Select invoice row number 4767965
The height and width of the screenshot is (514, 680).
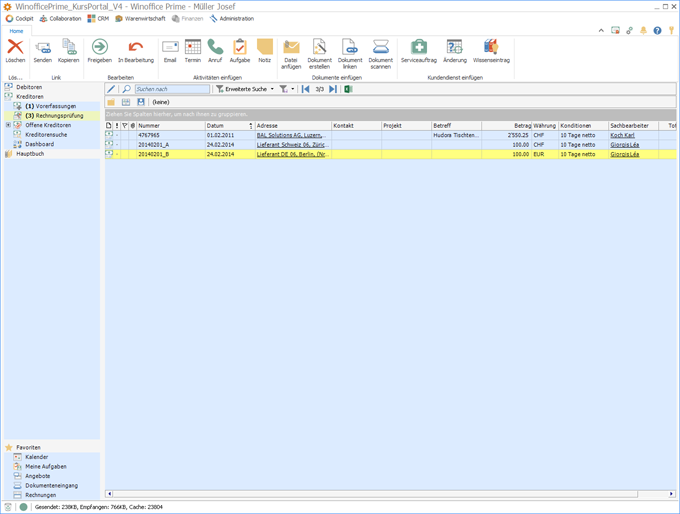(x=390, y=135)
